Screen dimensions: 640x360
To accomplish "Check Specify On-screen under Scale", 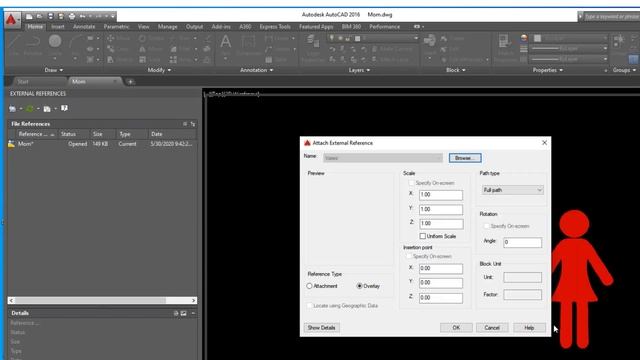I will click(x=411, y=183).
